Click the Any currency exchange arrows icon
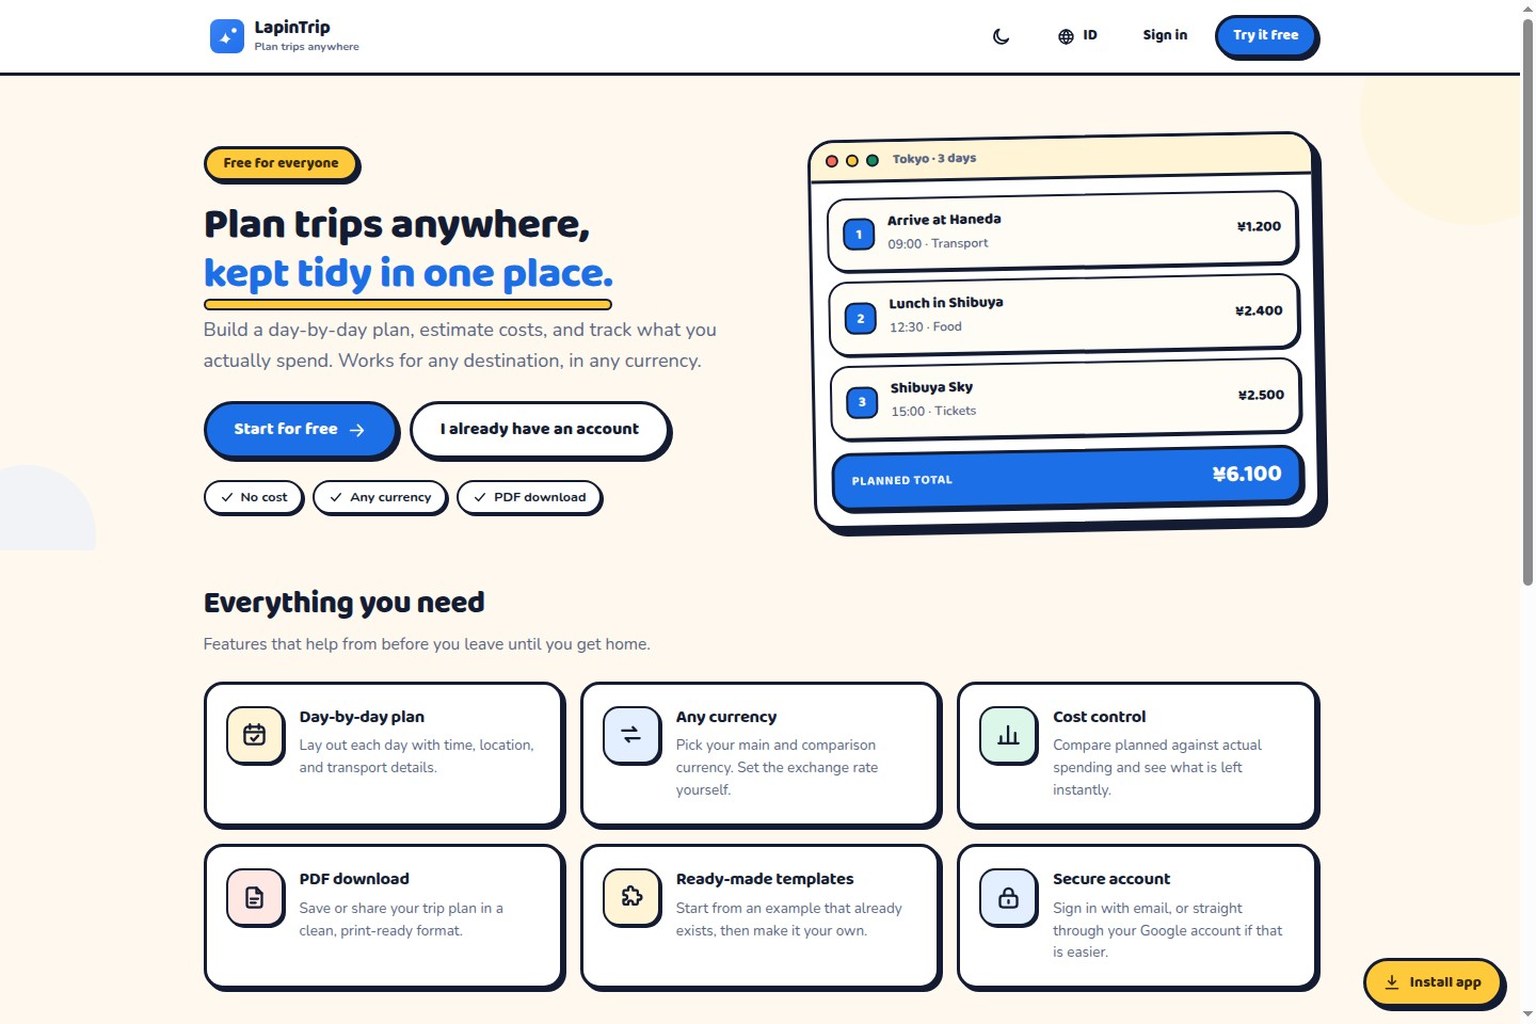 coord(631,735)
